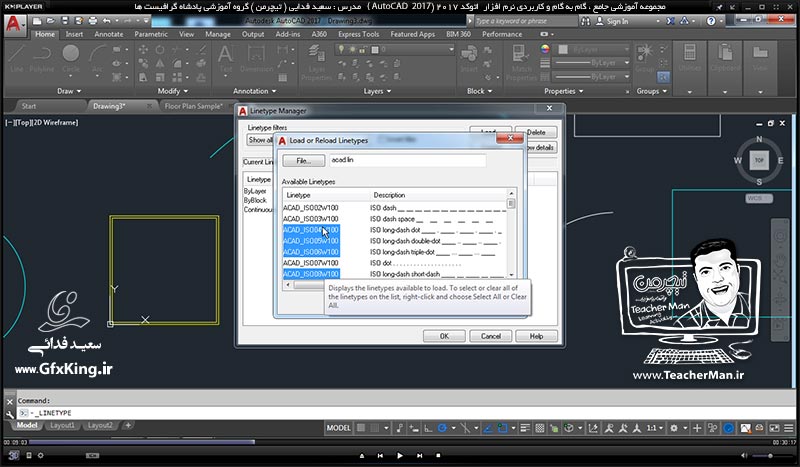Expand the Annotation panel

click(x=255, y=91)
